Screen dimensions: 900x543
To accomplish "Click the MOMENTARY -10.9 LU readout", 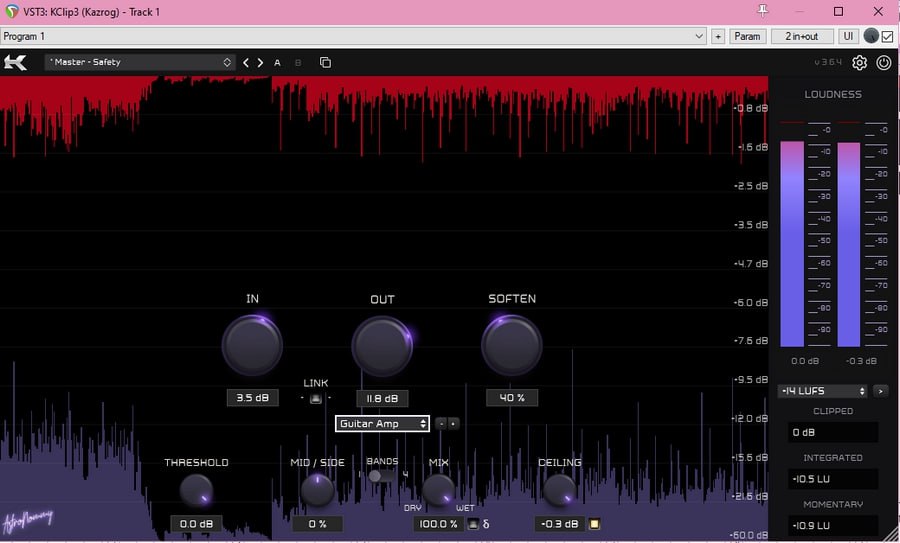I will (x=833, y=525).
